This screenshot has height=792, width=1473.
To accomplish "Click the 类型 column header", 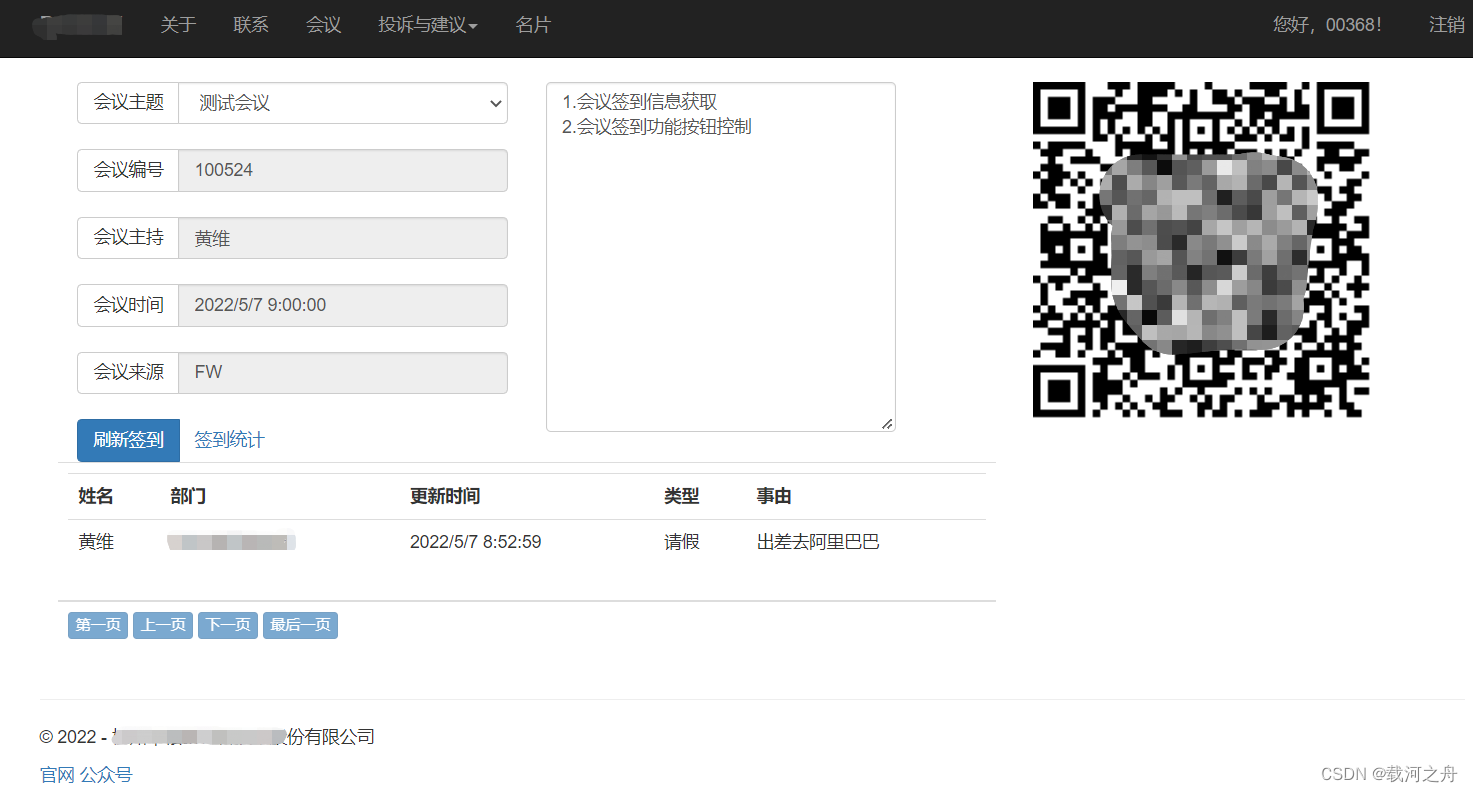I will click(x=682, y=496).
